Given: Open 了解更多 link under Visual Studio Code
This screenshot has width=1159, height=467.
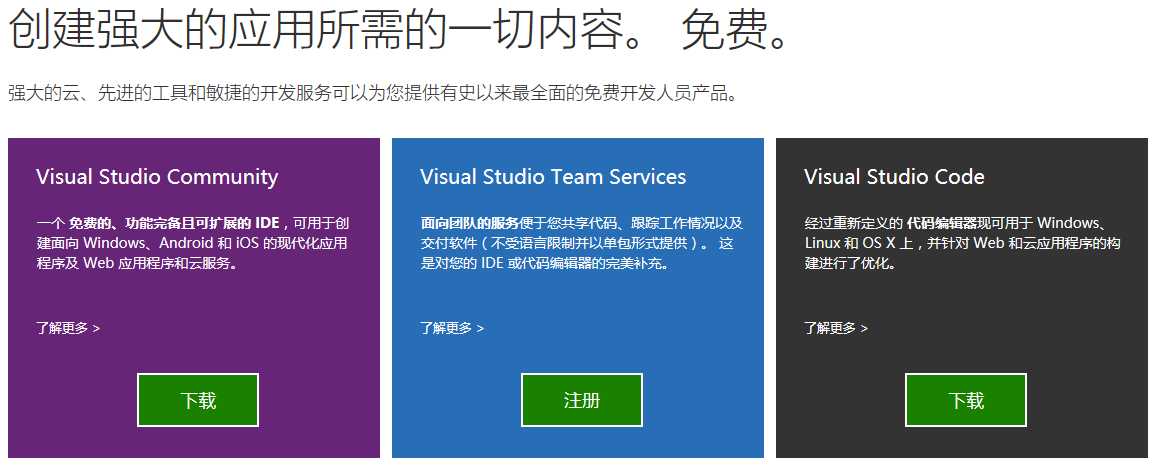Looking at the screenshot, I should tap(836, 328).
